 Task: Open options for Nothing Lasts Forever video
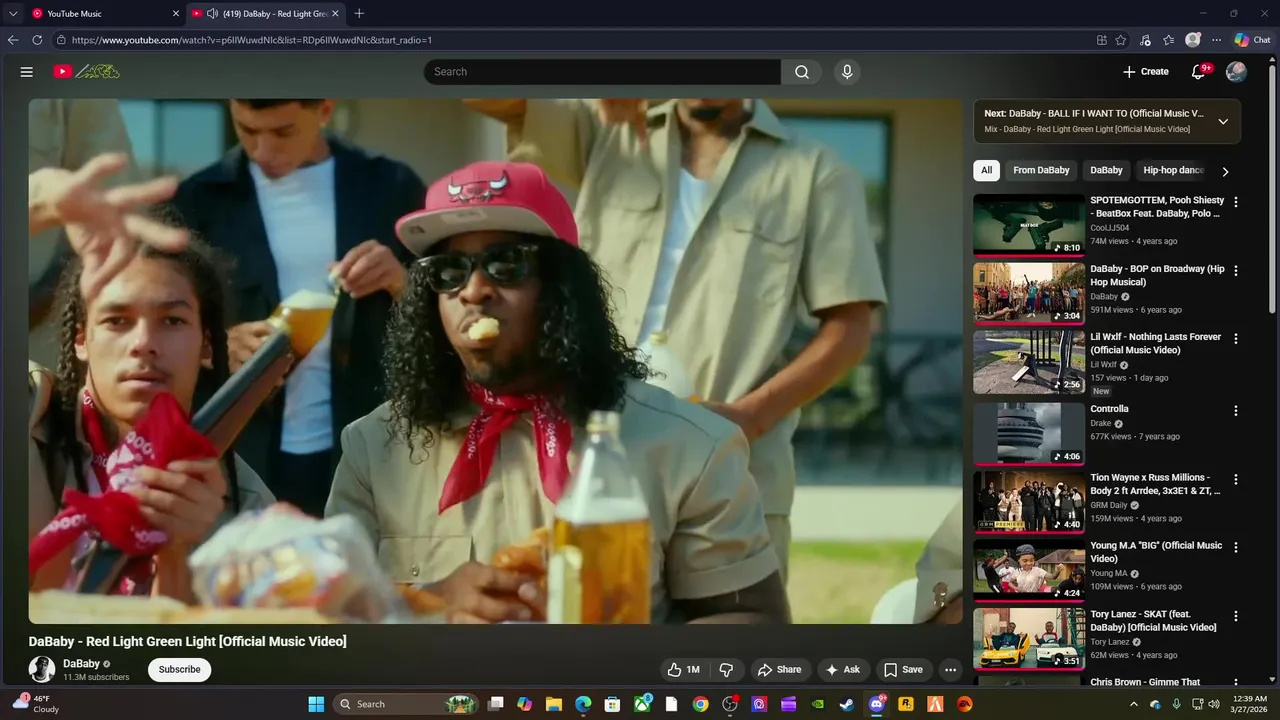tap(1236, 339)
